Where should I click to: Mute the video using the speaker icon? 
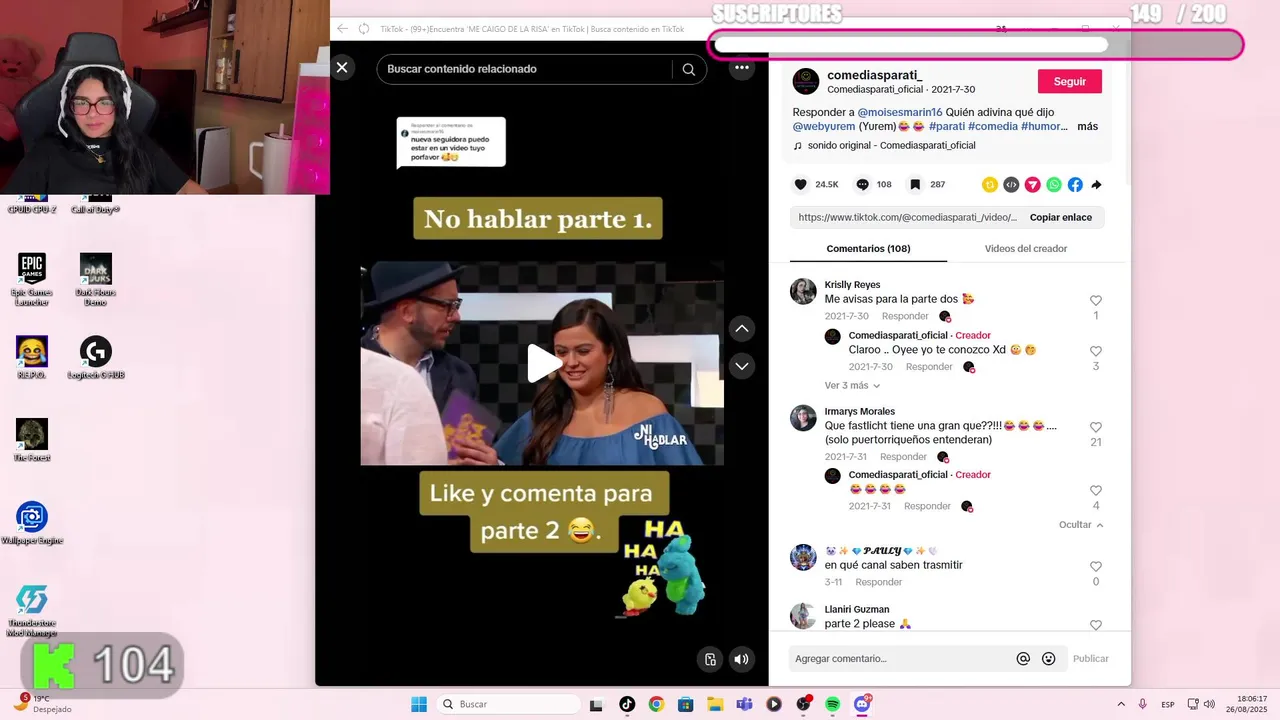tap(741, 659)
